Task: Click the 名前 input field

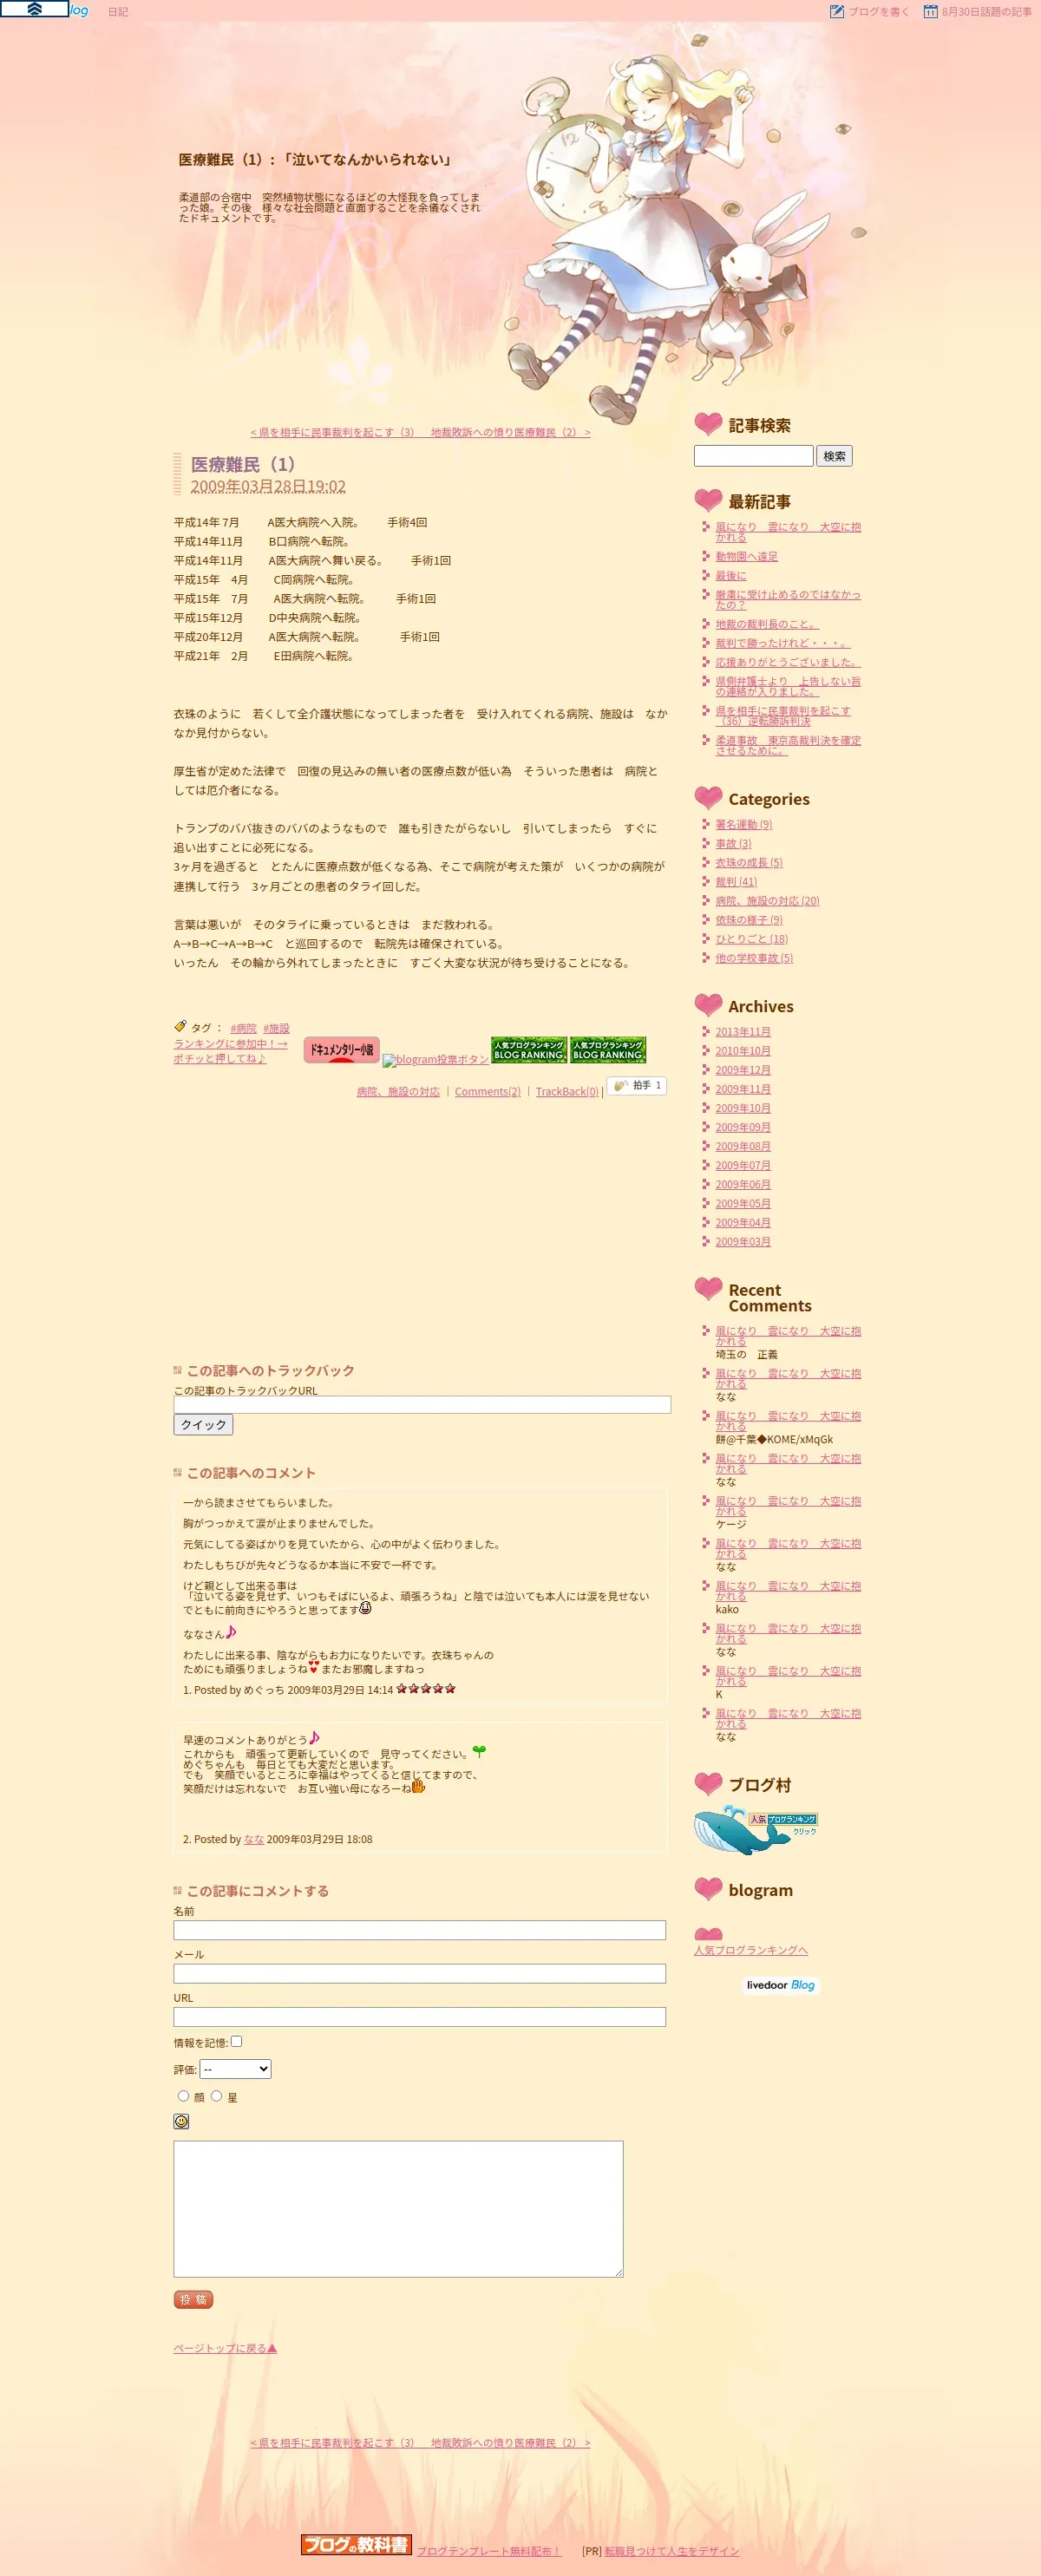Action: [x=419, y=1930]
